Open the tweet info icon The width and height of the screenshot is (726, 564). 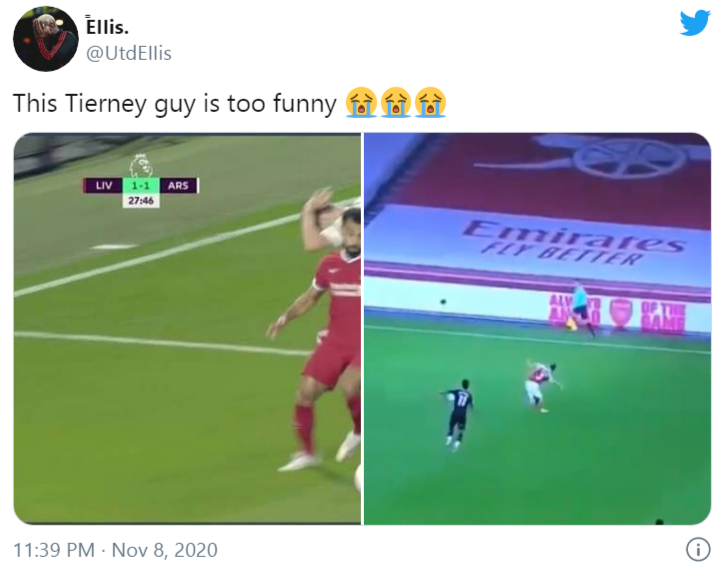697,549
